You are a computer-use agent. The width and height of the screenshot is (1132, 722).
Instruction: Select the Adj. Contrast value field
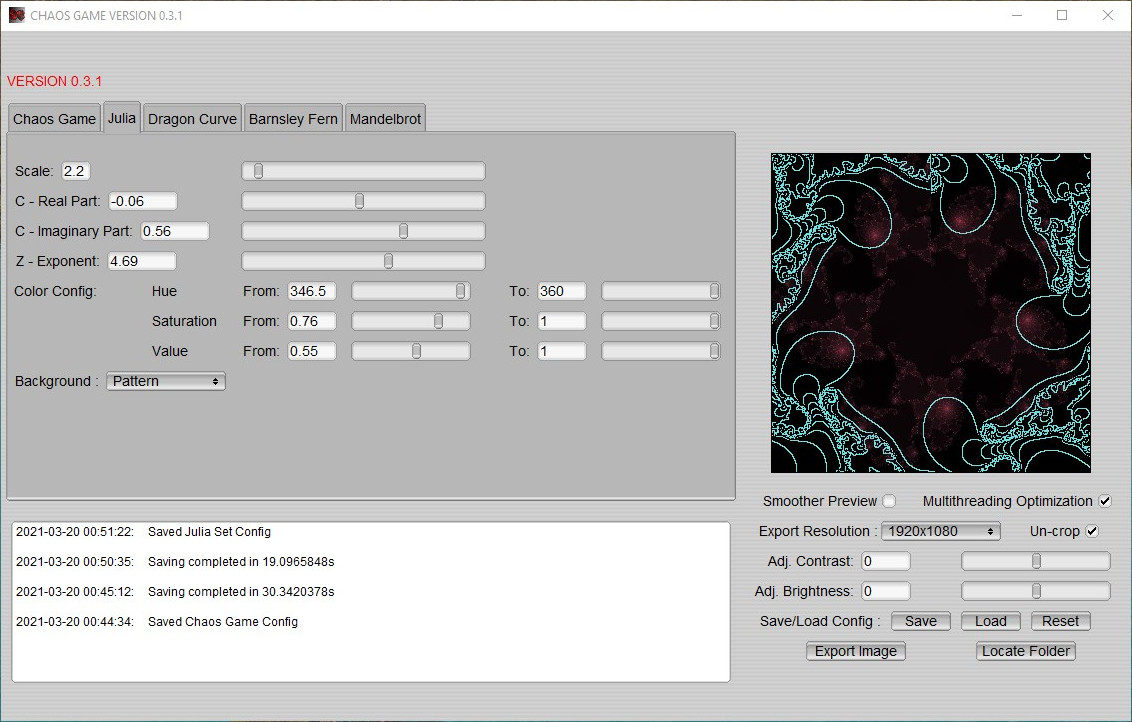[885, 561]
